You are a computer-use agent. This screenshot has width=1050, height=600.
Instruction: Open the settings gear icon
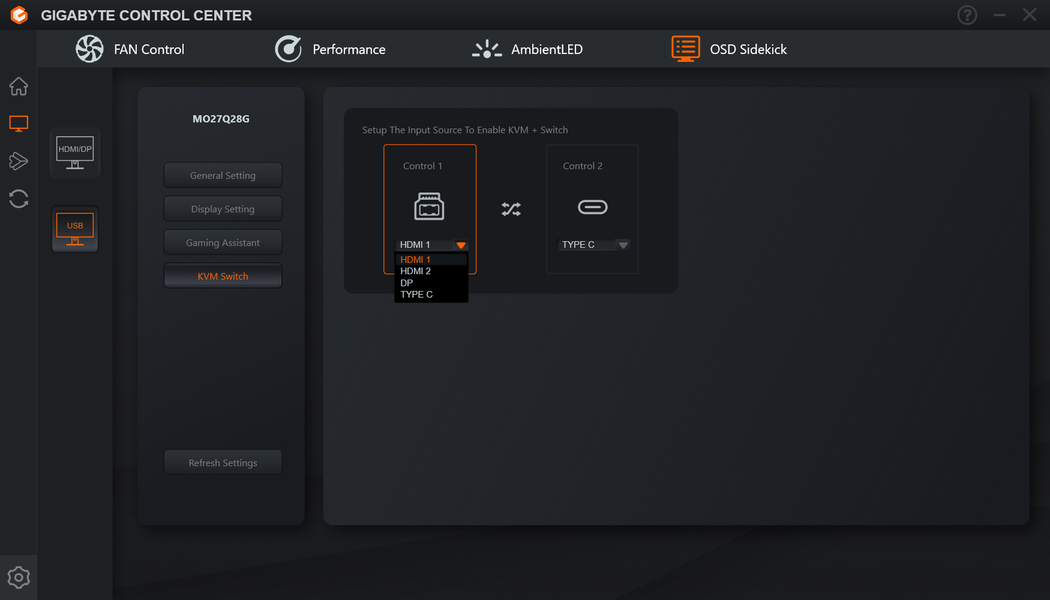19,577
